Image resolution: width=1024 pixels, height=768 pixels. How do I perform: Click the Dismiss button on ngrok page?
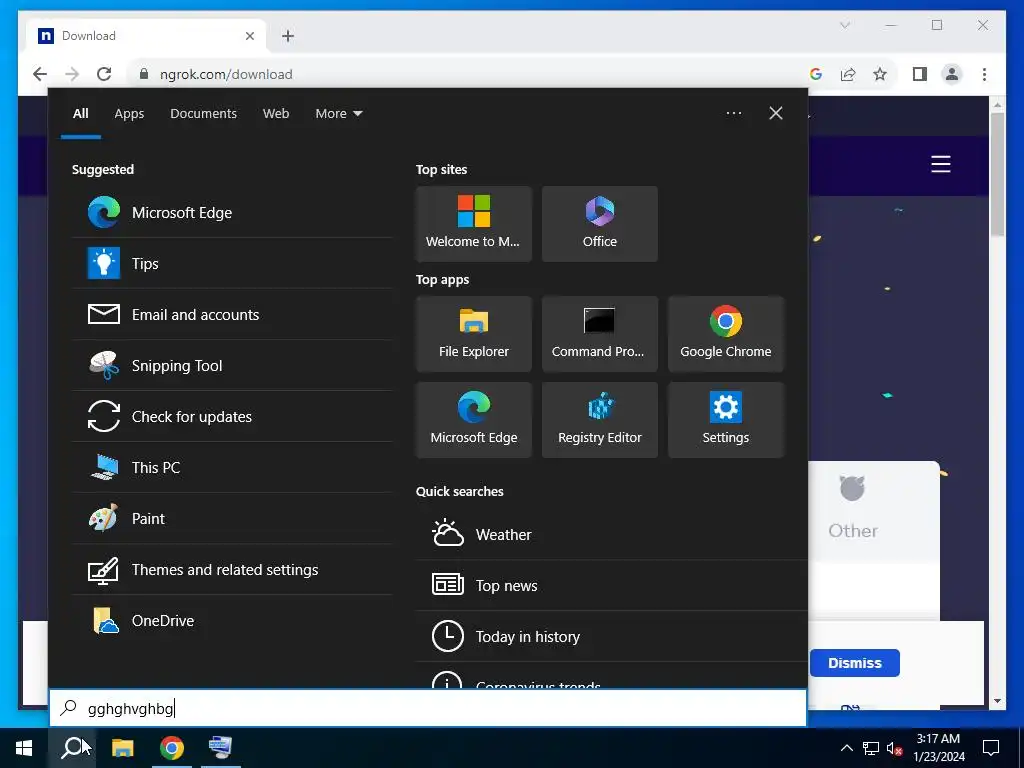854,663
